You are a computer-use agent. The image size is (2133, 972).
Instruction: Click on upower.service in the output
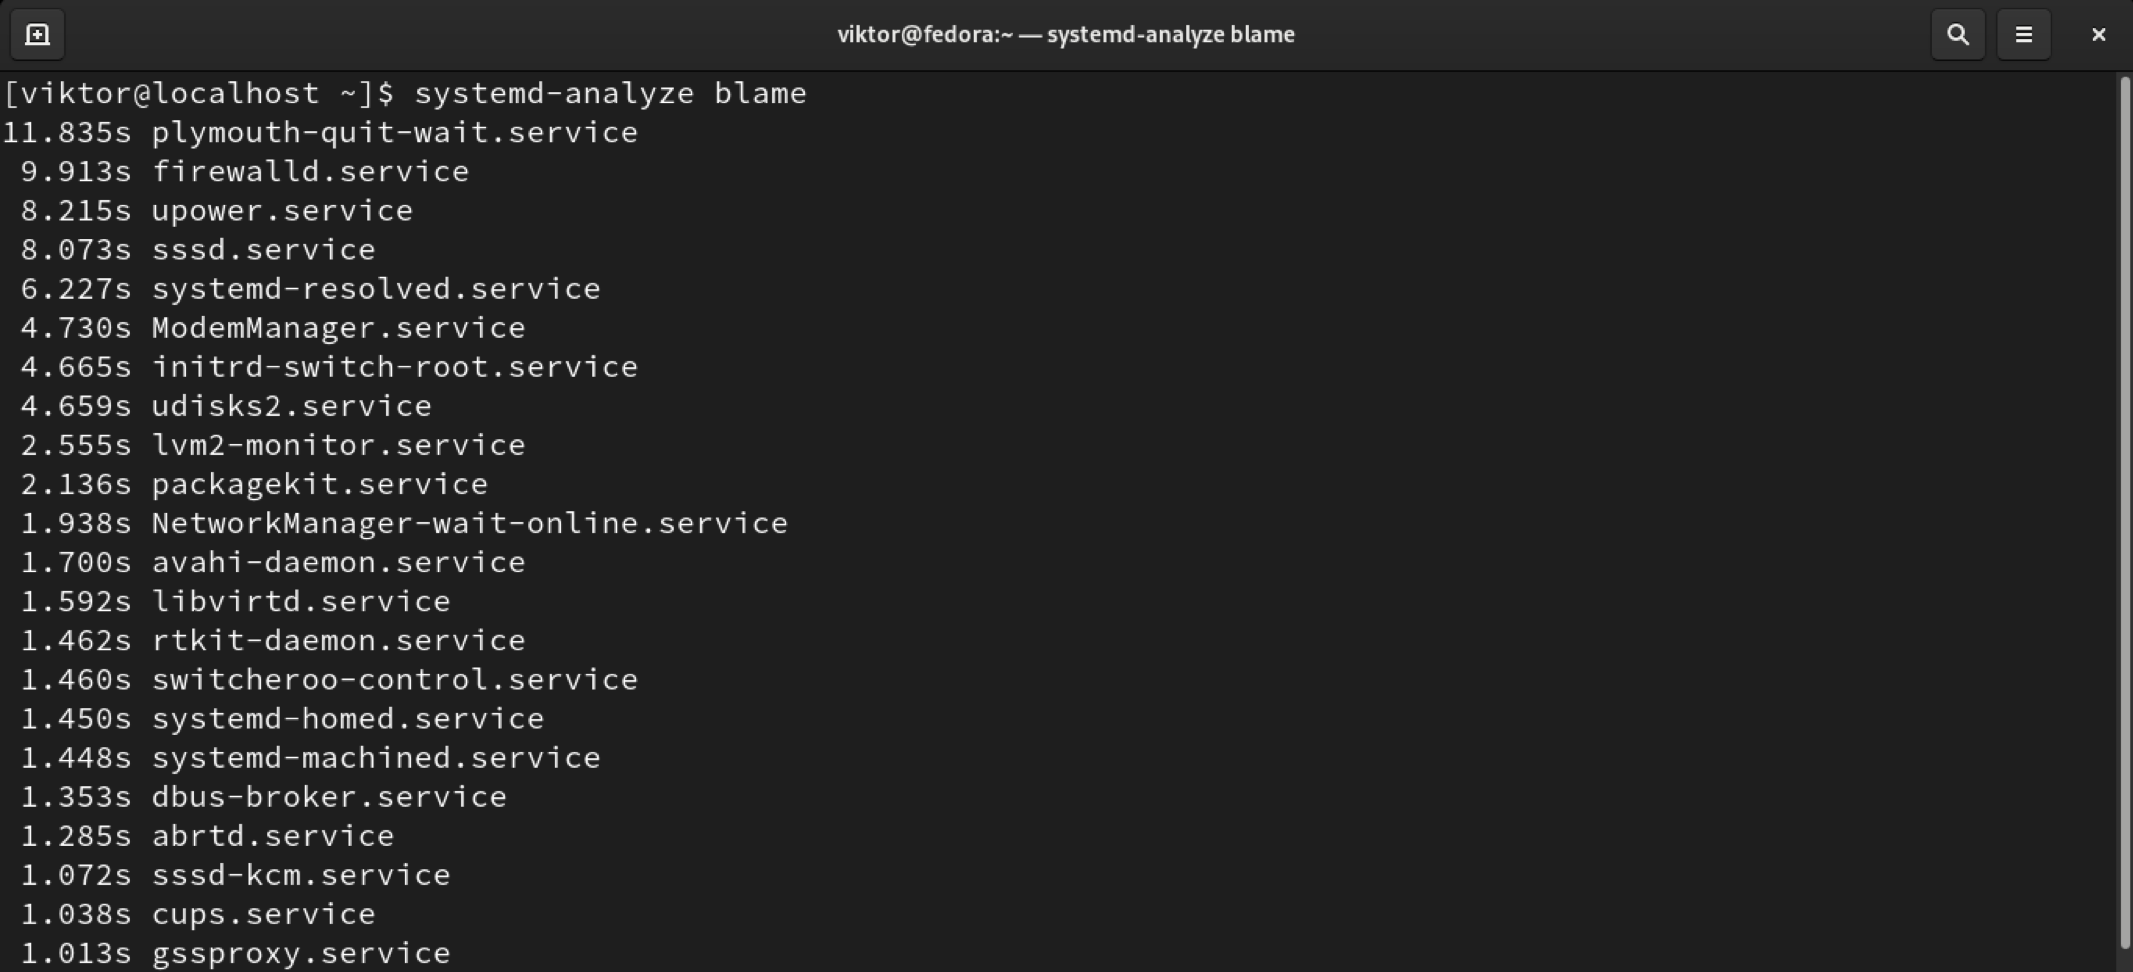[x=282, y=210]
